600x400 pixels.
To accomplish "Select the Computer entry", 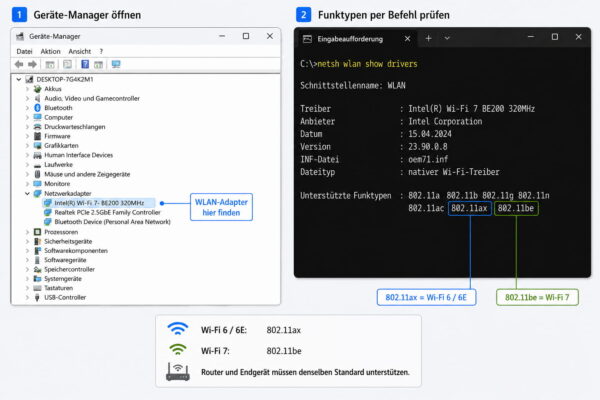I will pyautogui.click(x=59, y=118).
